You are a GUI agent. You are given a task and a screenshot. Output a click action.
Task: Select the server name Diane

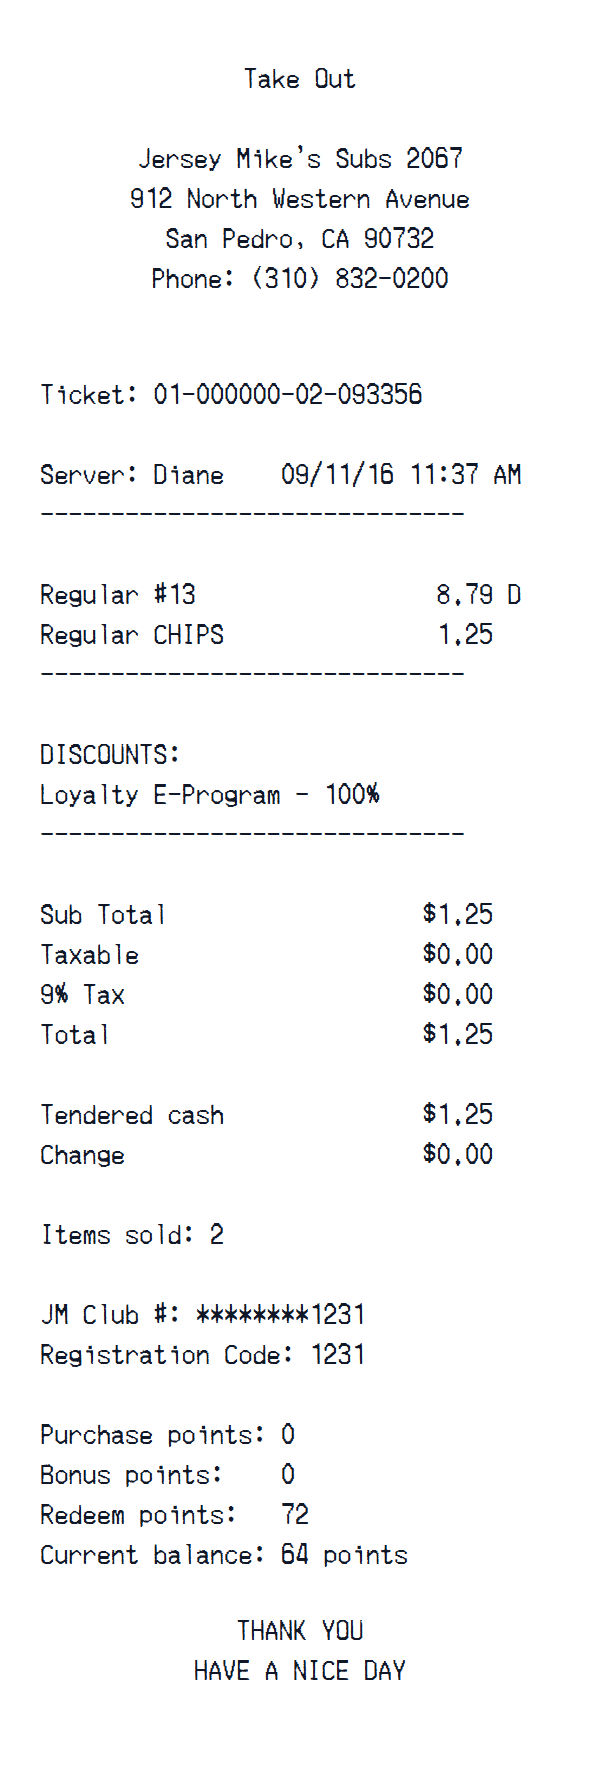pos(188,475)
